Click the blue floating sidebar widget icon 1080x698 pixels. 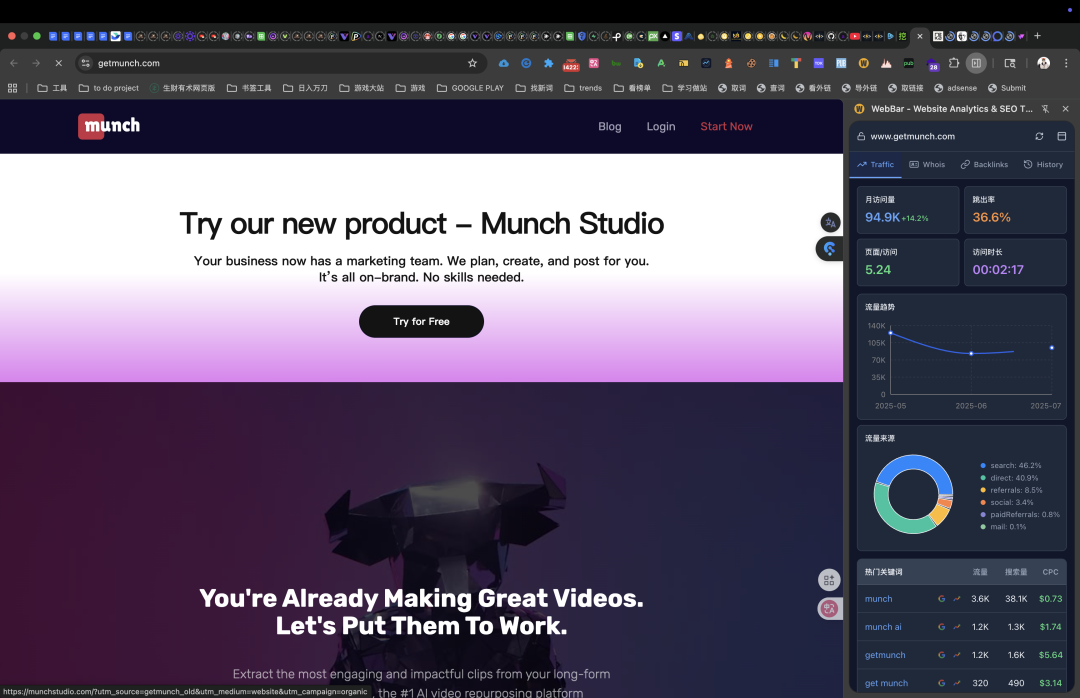point(830,249)
